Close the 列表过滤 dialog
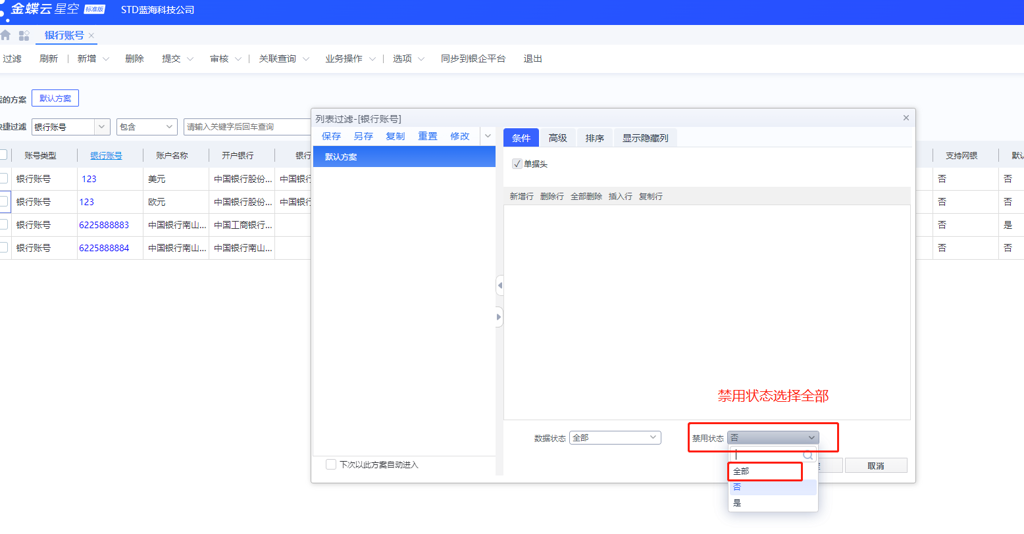Screen dimensions: 1024x534 (906, 118)
